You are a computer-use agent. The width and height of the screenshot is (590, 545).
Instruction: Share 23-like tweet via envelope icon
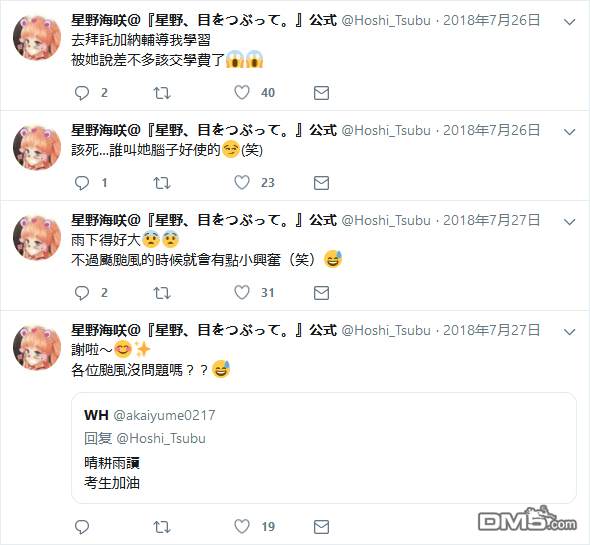[x=321, y=183]
